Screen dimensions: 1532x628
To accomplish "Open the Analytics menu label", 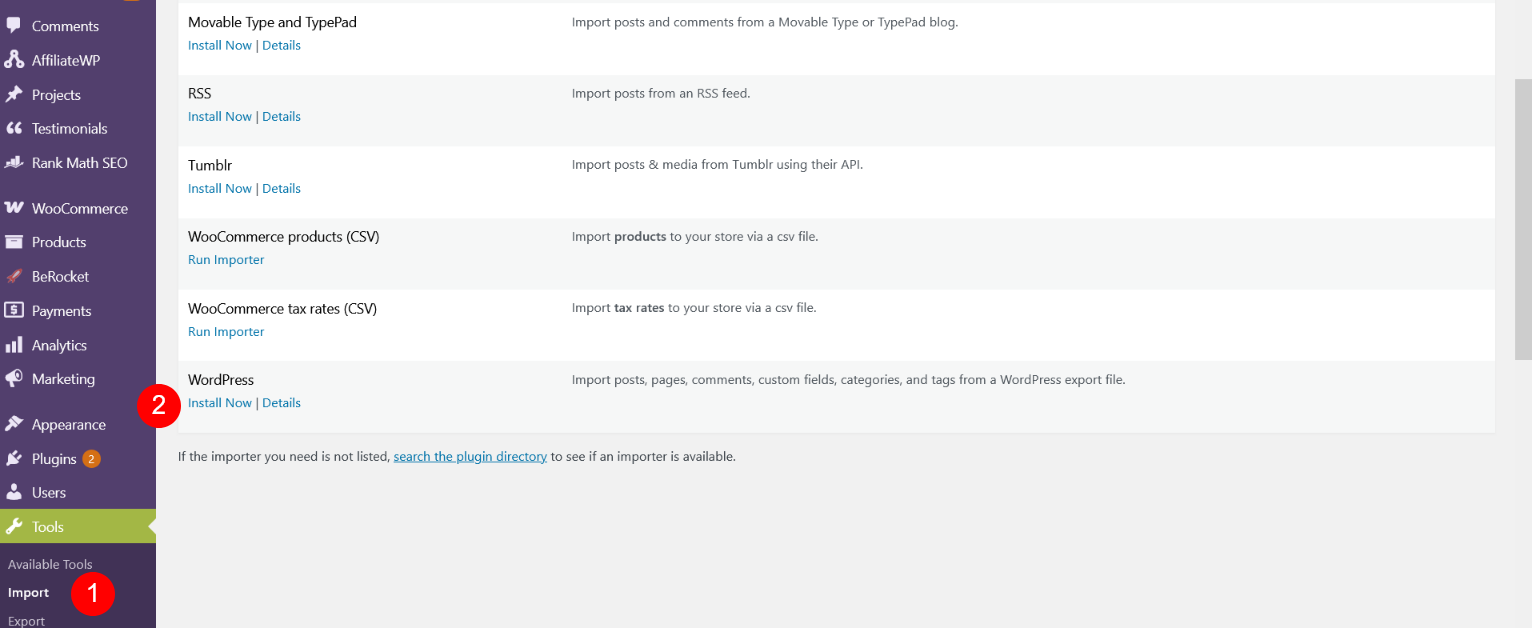I will pos(59,345).
